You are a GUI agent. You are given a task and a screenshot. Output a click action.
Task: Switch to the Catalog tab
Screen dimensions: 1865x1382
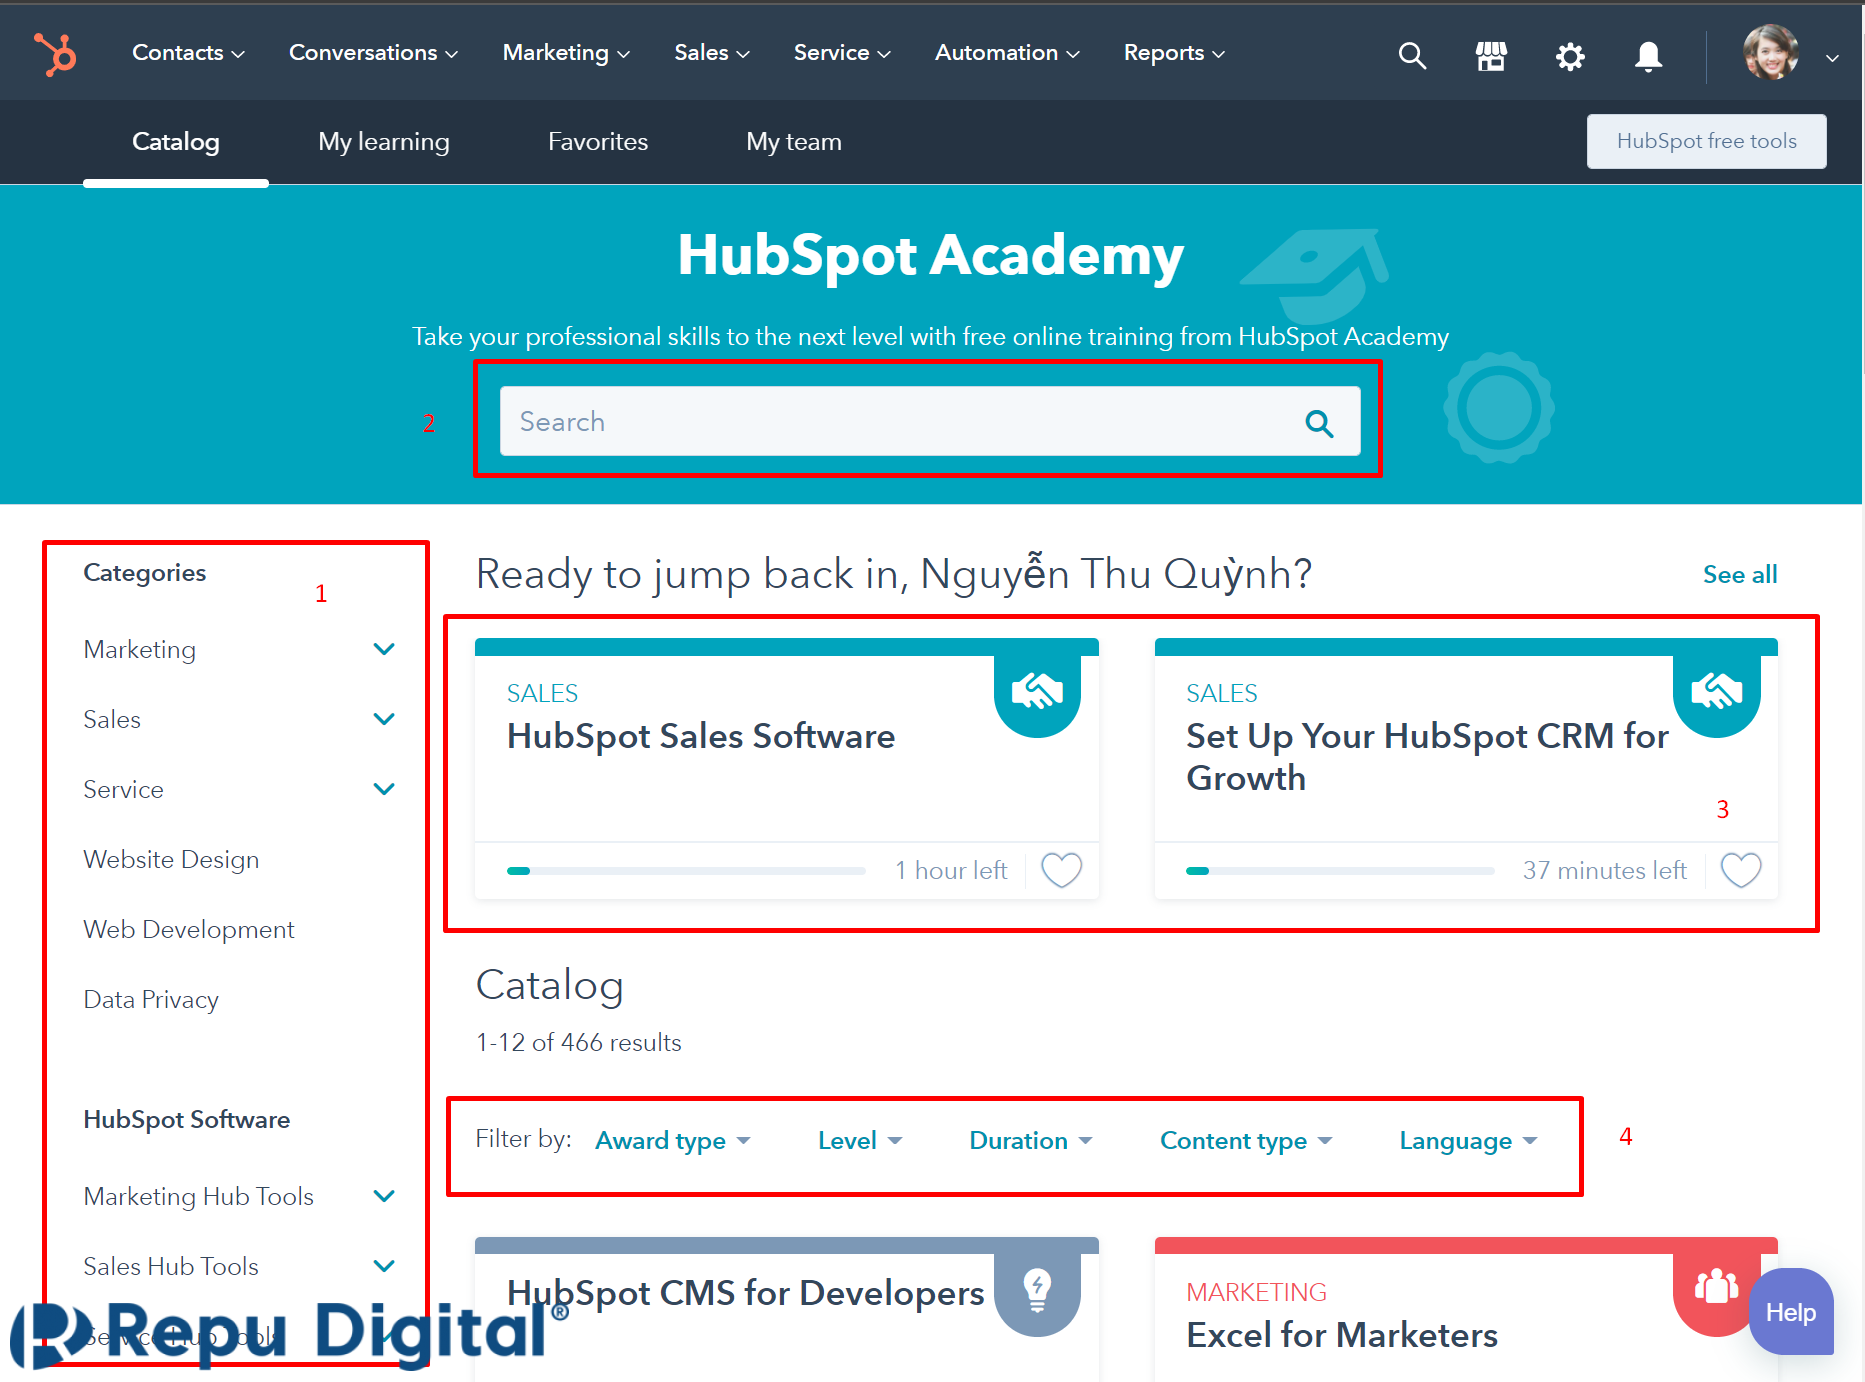[176, 142]
